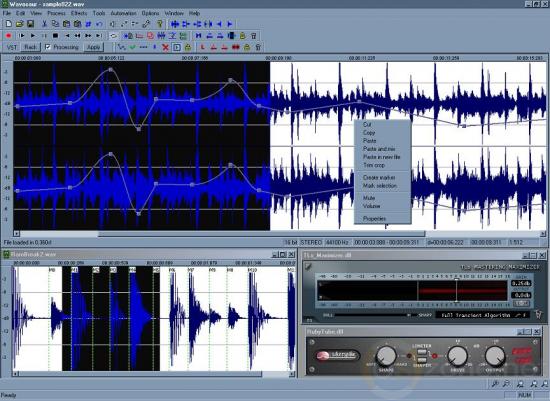Toggle the Processing checkbox
This screenshot has width=550, height=401.
(48, 47)
